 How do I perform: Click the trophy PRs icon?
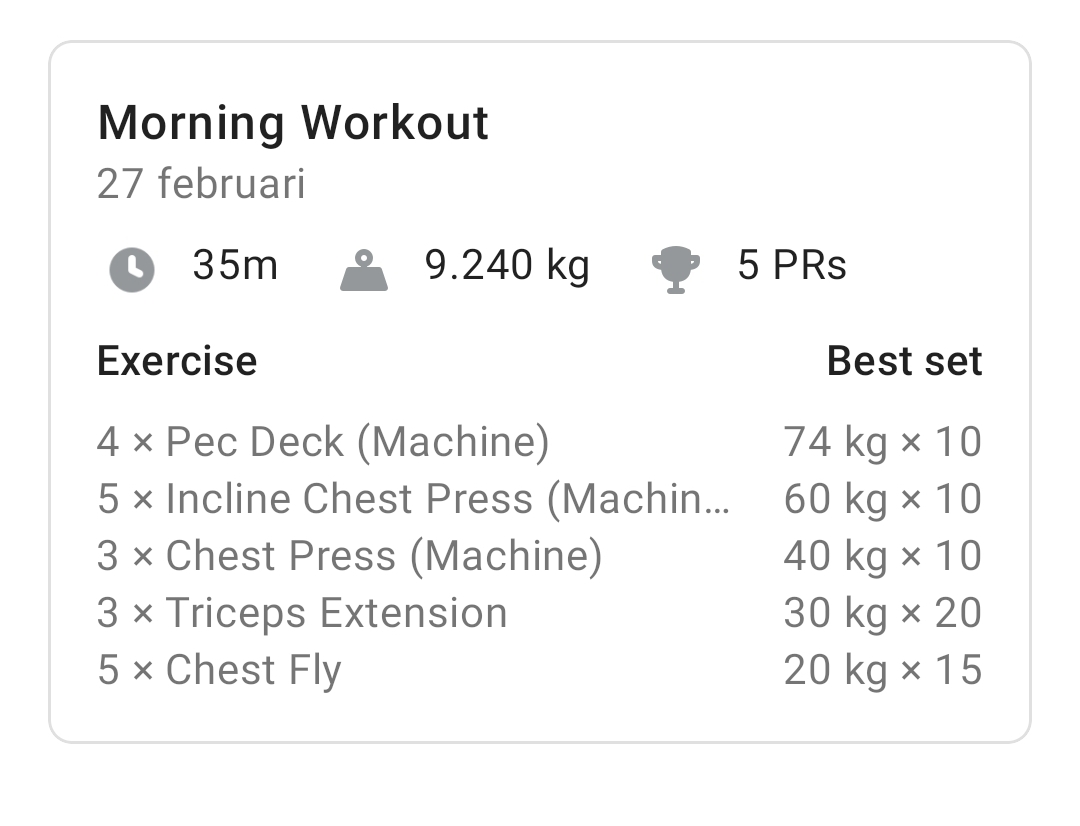pyautogui.click(x=676, y=270)
